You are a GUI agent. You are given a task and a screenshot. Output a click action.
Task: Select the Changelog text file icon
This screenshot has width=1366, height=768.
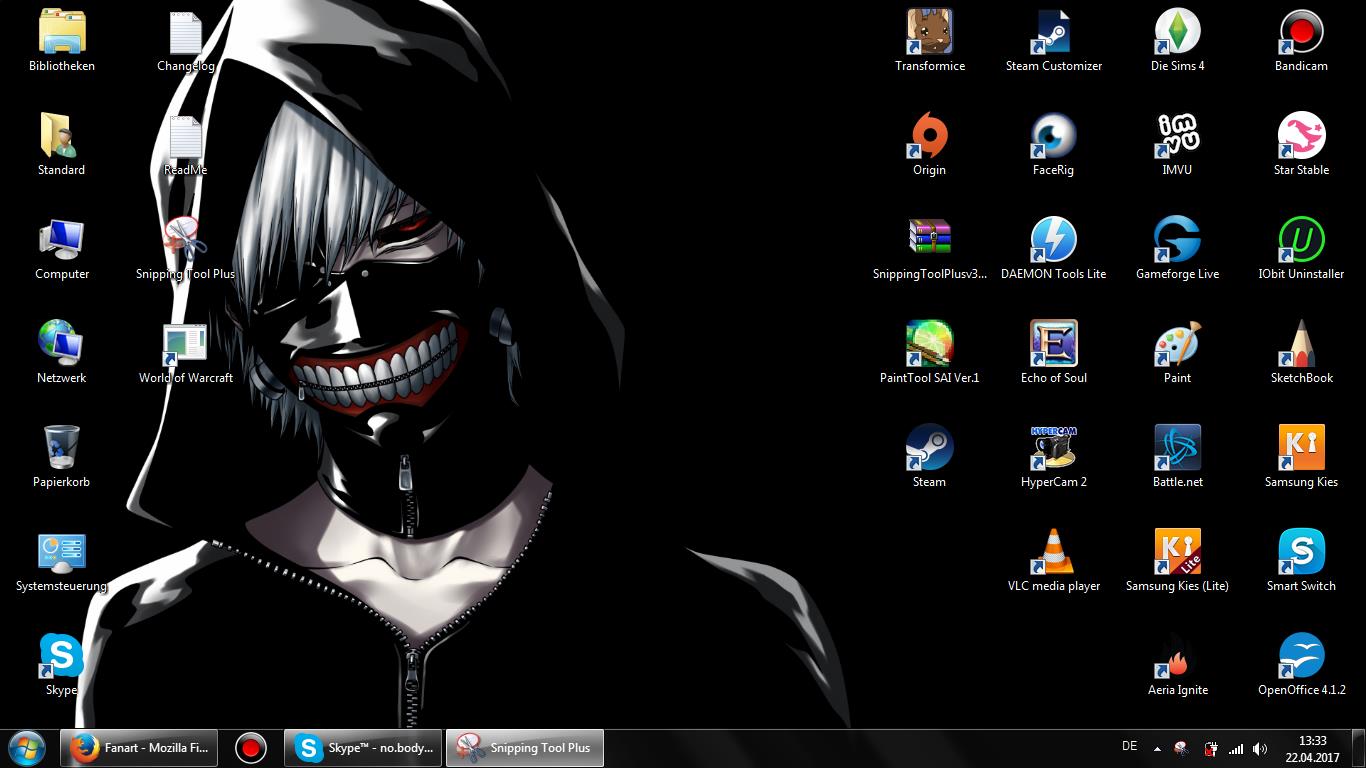click(x=186, y=41)
